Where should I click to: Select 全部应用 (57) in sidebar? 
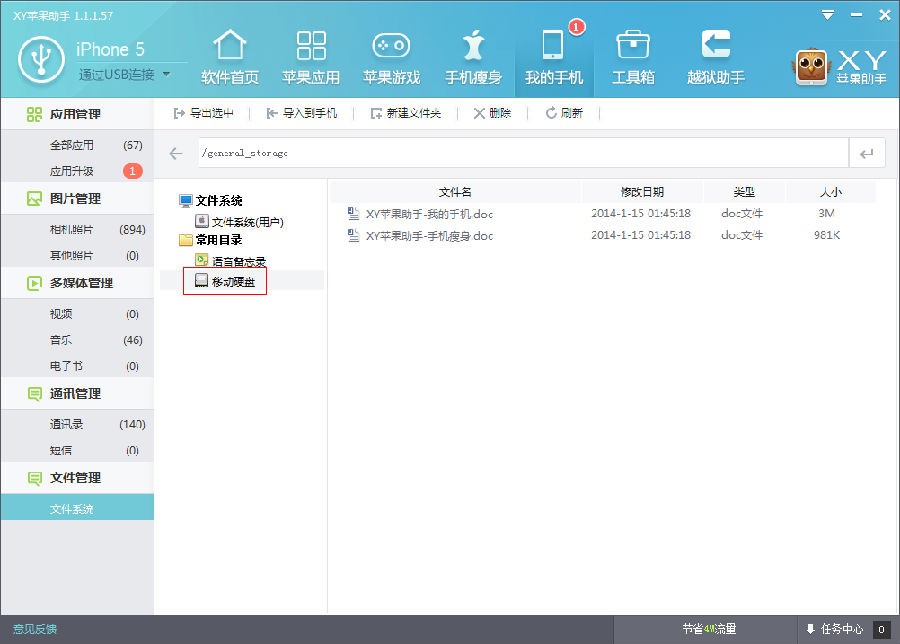pos(77,145)
